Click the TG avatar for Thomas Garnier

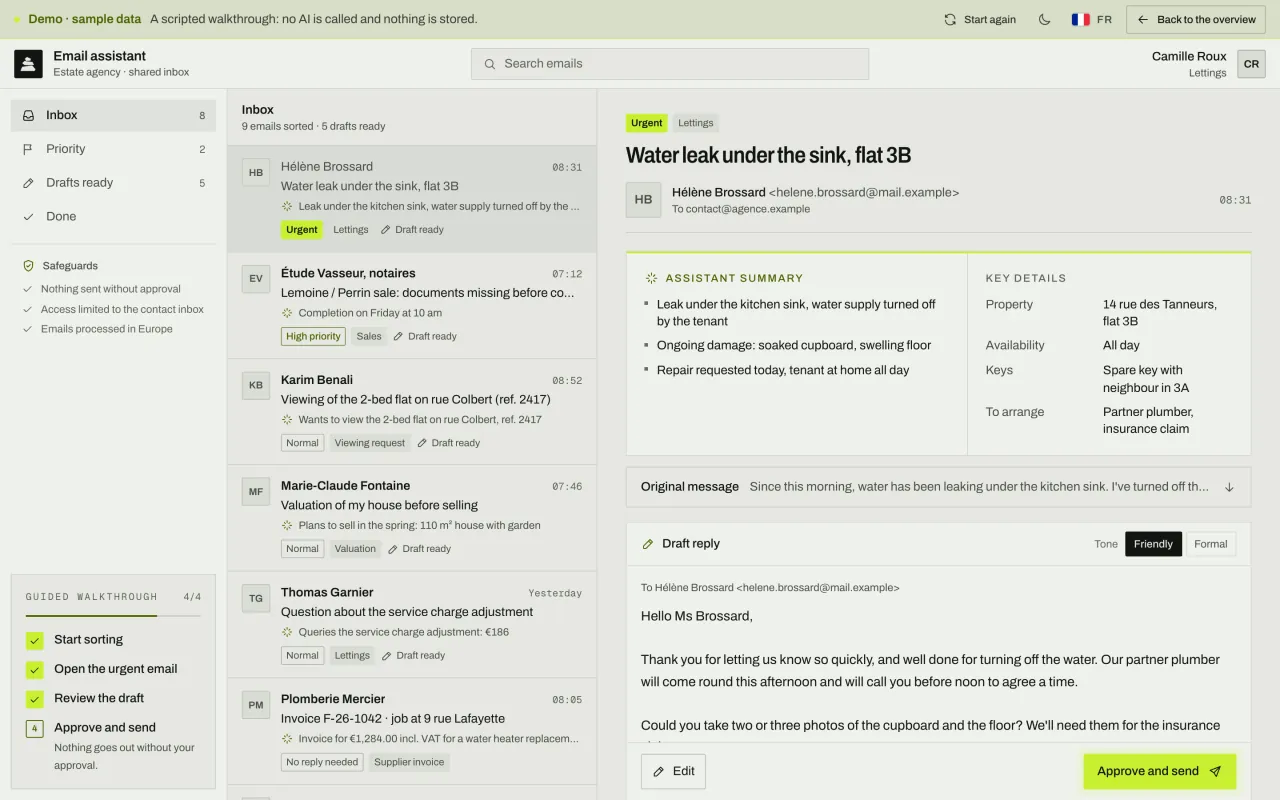coord(256,599)
